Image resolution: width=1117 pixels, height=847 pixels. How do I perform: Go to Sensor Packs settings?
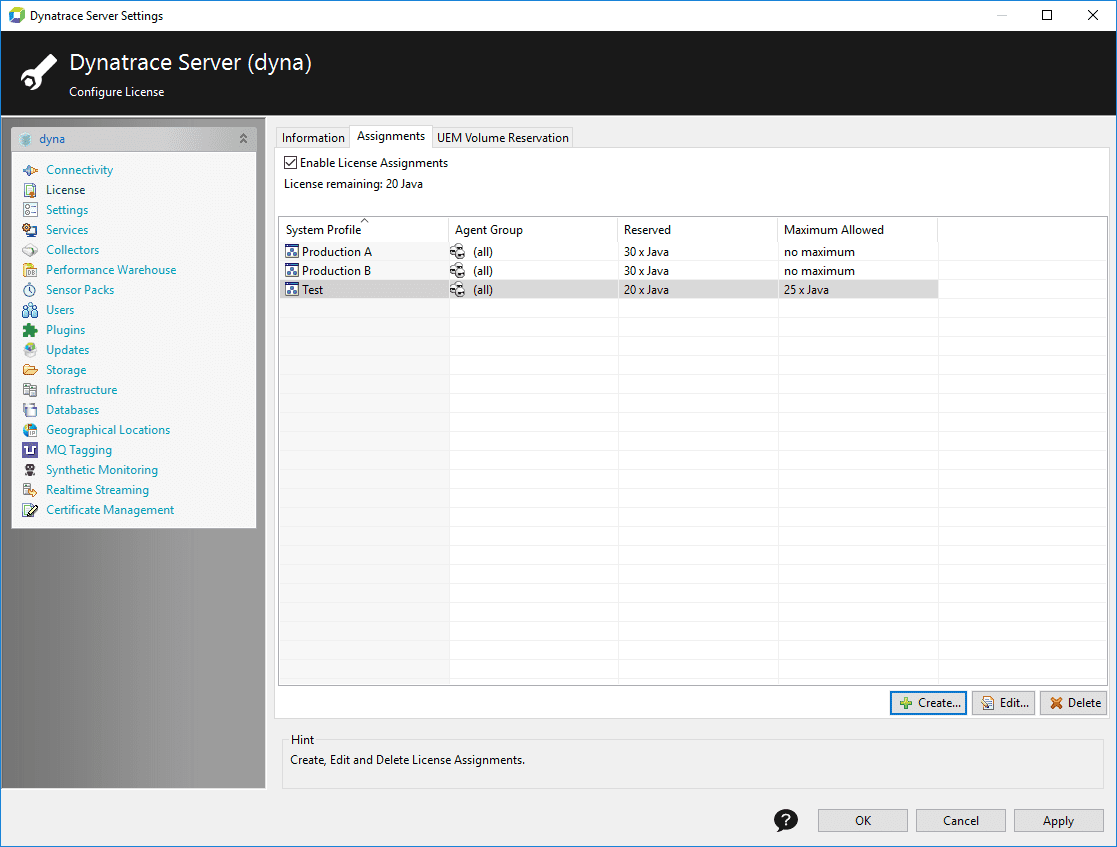tap(80, 290)
